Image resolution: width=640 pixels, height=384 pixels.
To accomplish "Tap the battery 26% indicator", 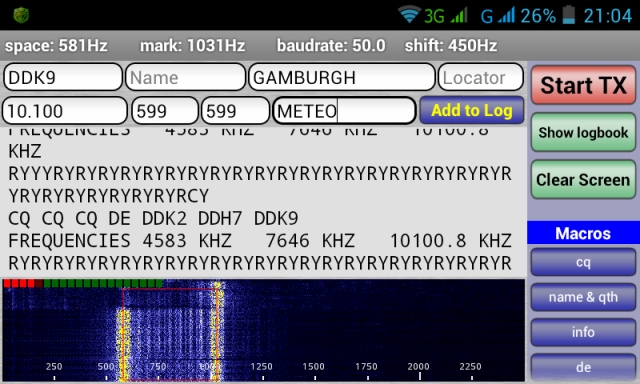I will (x=549, y=16).
